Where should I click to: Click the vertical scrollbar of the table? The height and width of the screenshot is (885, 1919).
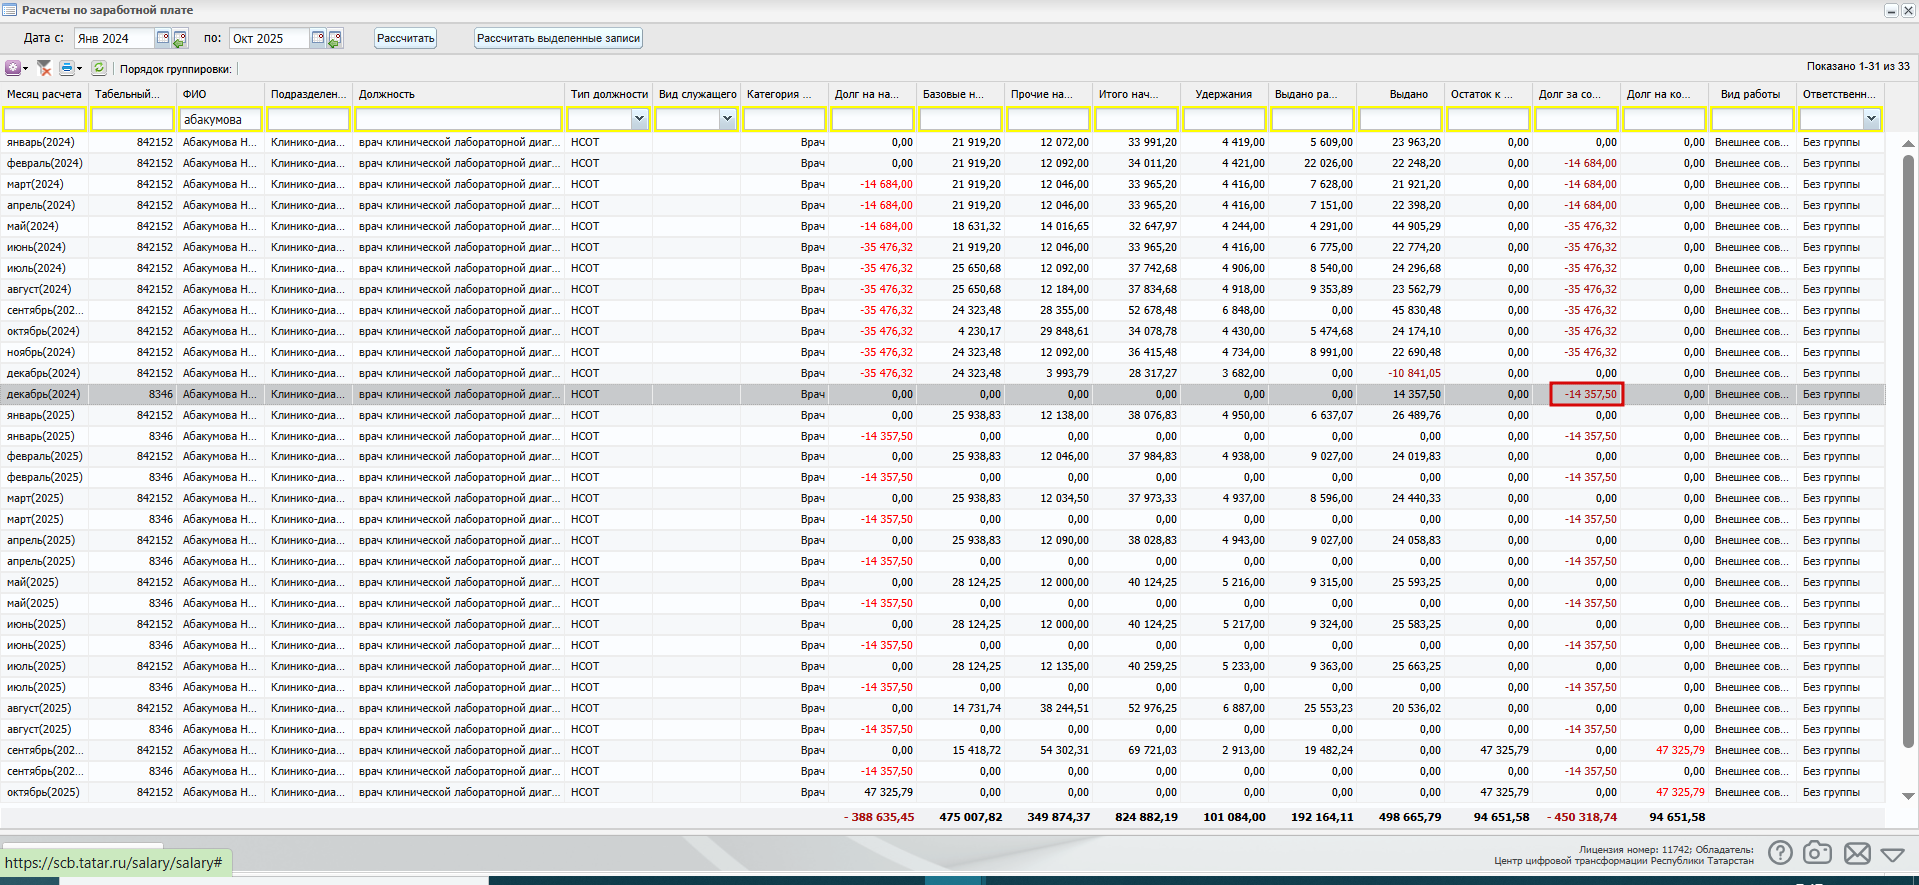coord(1908,450)
